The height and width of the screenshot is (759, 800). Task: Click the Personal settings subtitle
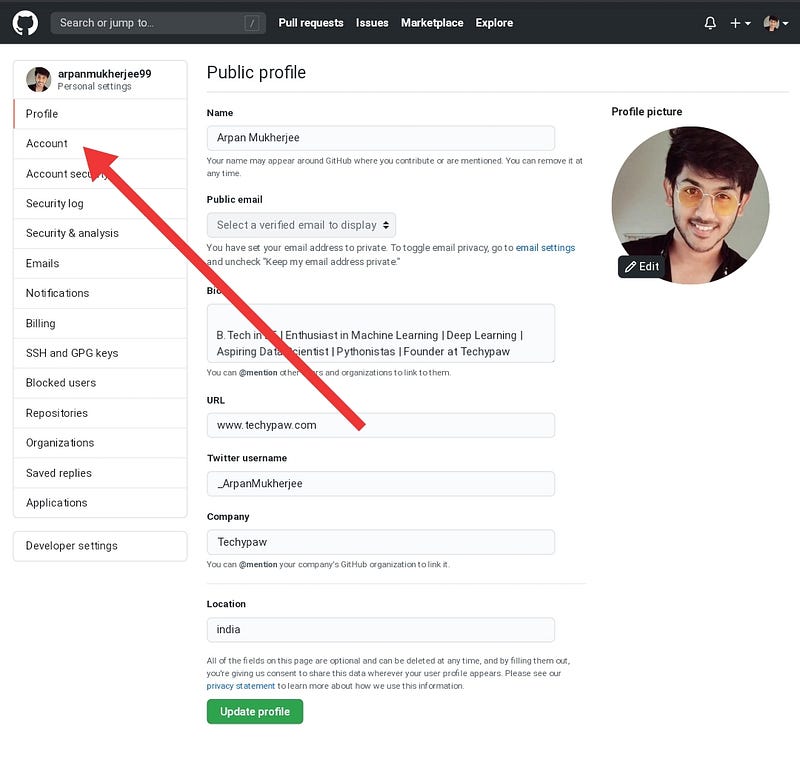[94, 86]
